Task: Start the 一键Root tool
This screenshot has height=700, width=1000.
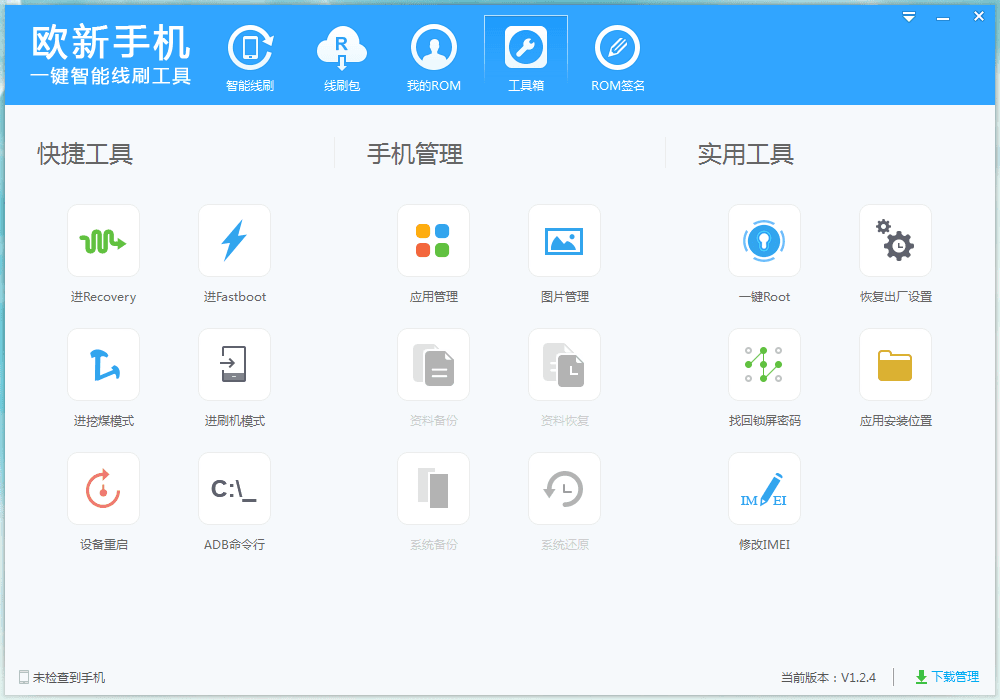Action: [x=764, y=241]
